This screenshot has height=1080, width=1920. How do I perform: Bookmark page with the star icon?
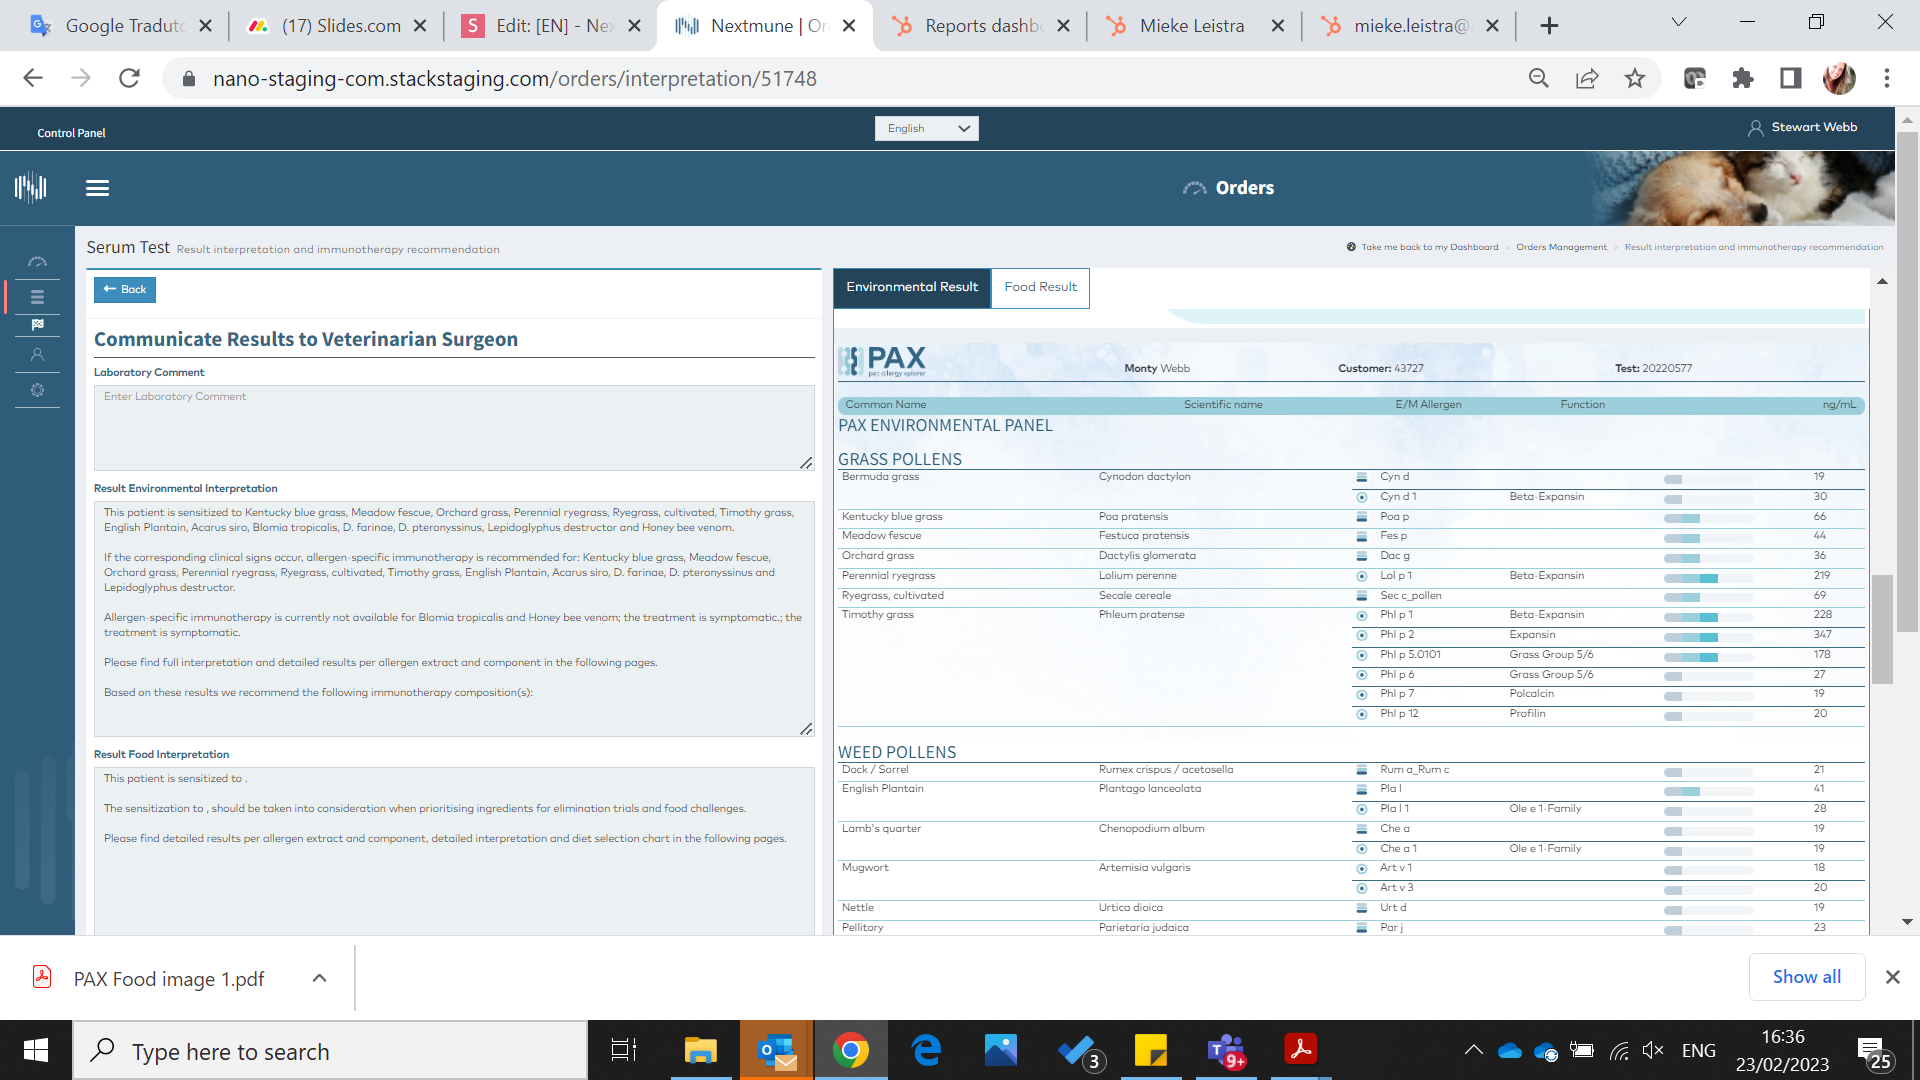point(1635,79)
